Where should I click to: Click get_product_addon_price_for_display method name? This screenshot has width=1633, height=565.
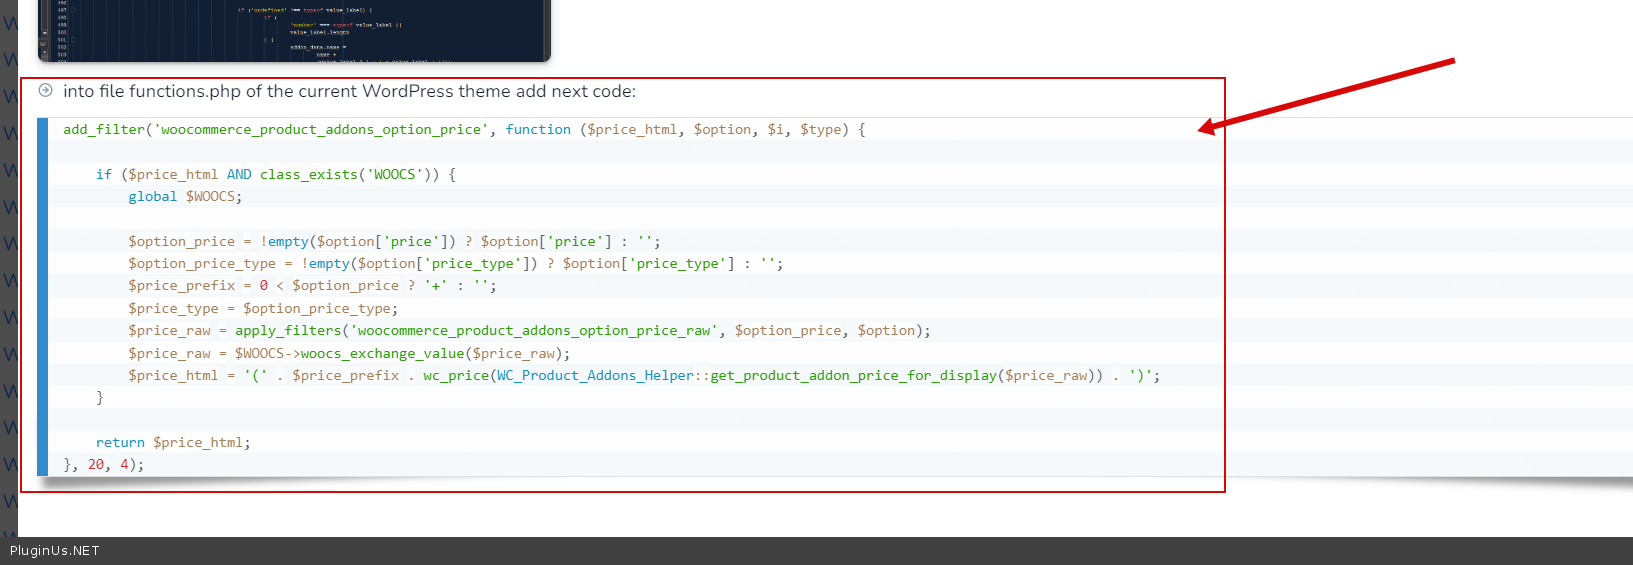[x=853, y=376]
